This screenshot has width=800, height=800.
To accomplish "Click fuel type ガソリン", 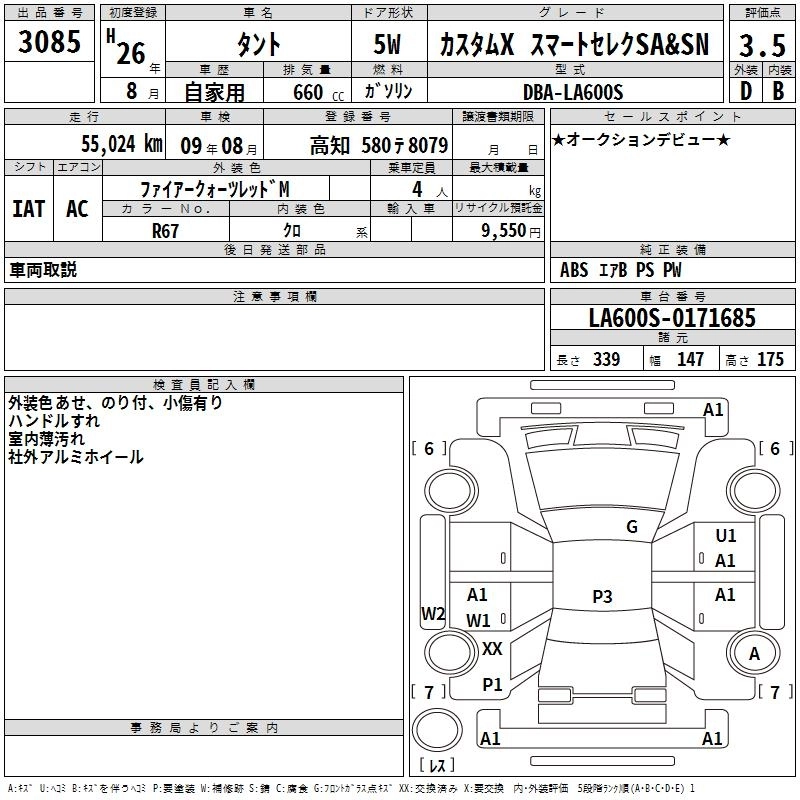I will (388, 91).
